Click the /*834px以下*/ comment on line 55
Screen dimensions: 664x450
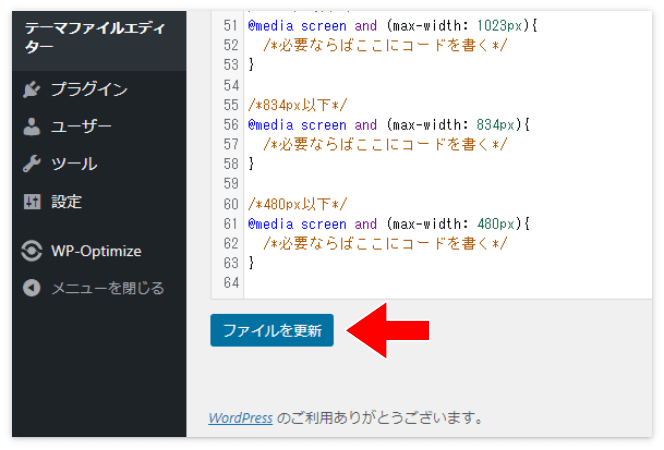[x=297, y=105]
